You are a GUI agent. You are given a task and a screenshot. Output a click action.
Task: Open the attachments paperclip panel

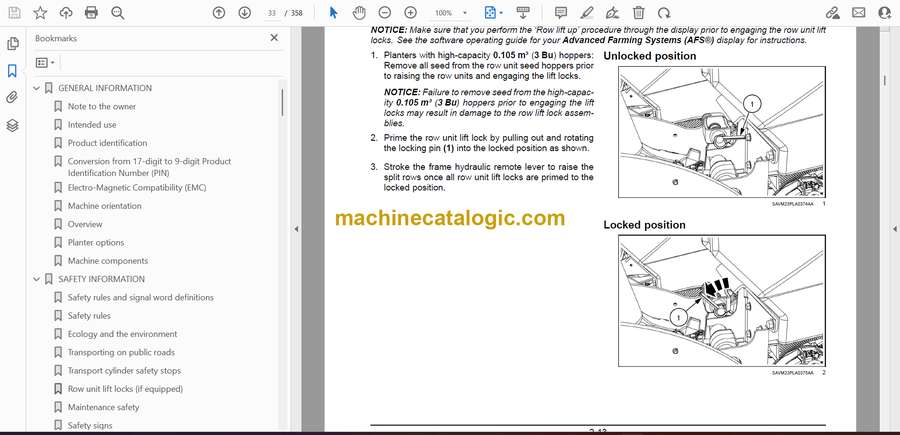[12, 98]
